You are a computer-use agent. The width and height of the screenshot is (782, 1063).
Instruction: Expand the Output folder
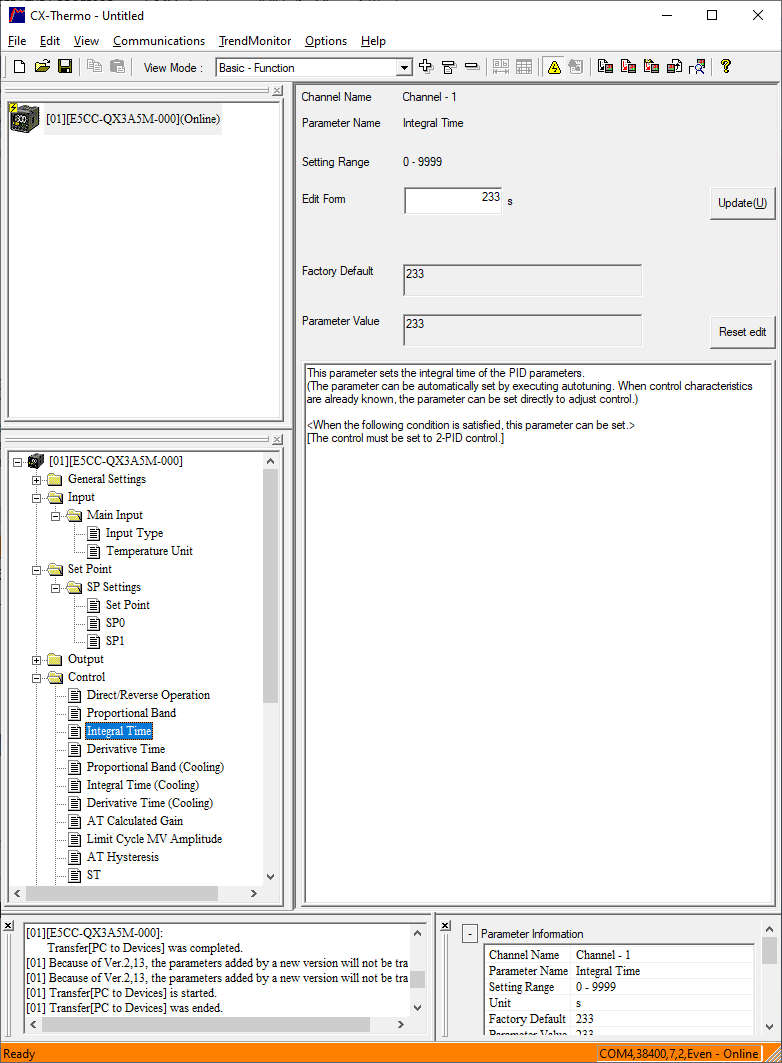click(x=37, y=660)
